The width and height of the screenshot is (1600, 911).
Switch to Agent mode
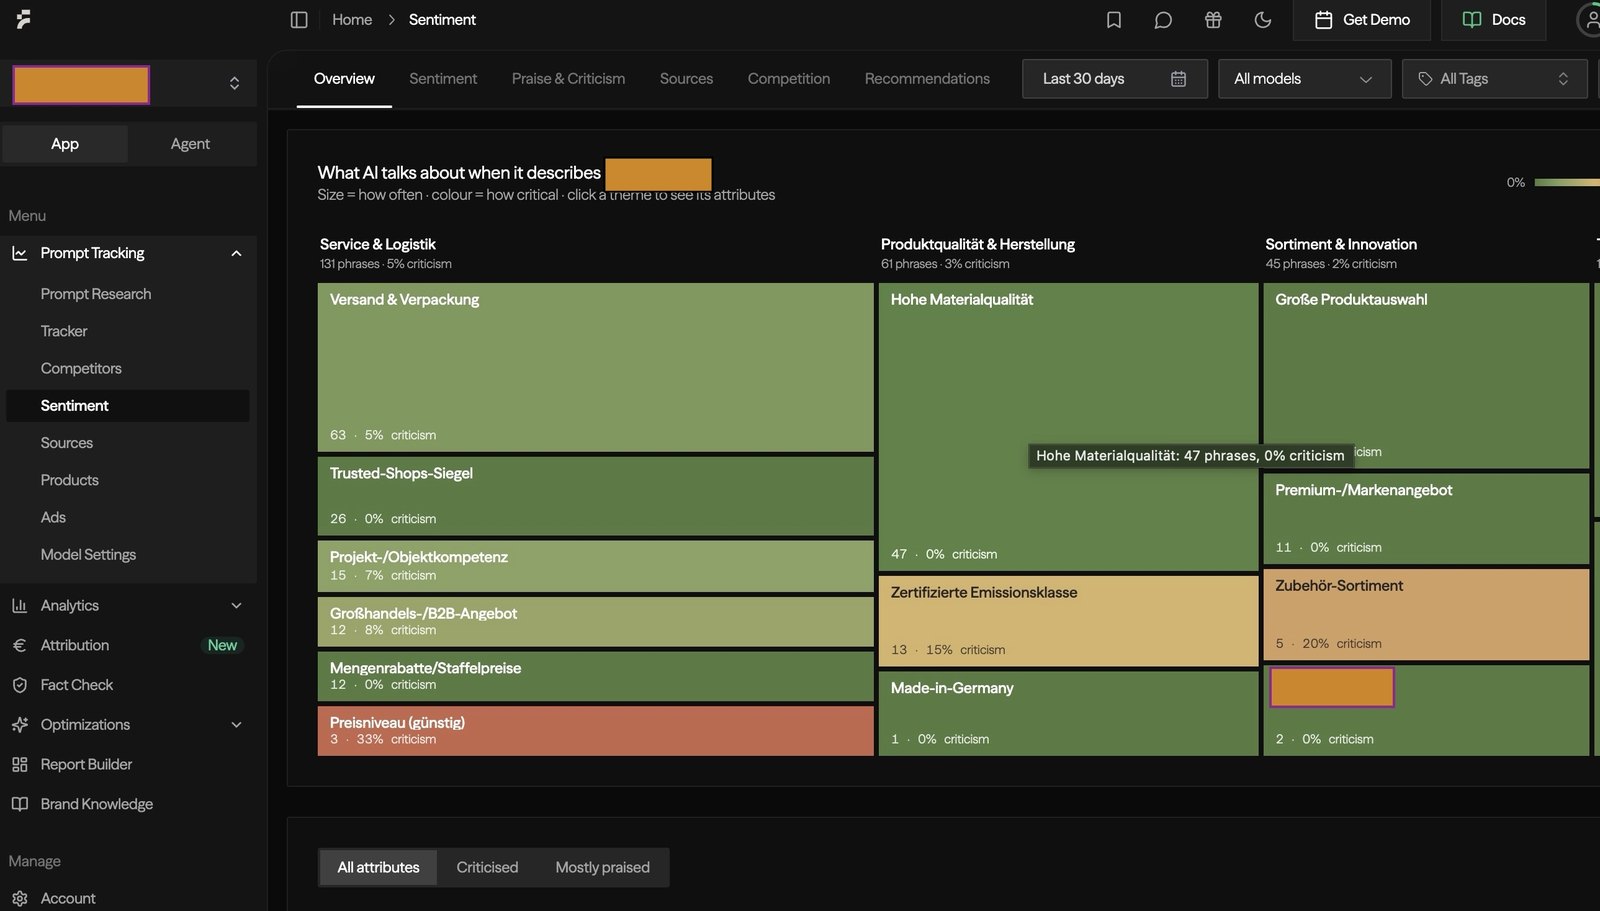tap(190, 144)
